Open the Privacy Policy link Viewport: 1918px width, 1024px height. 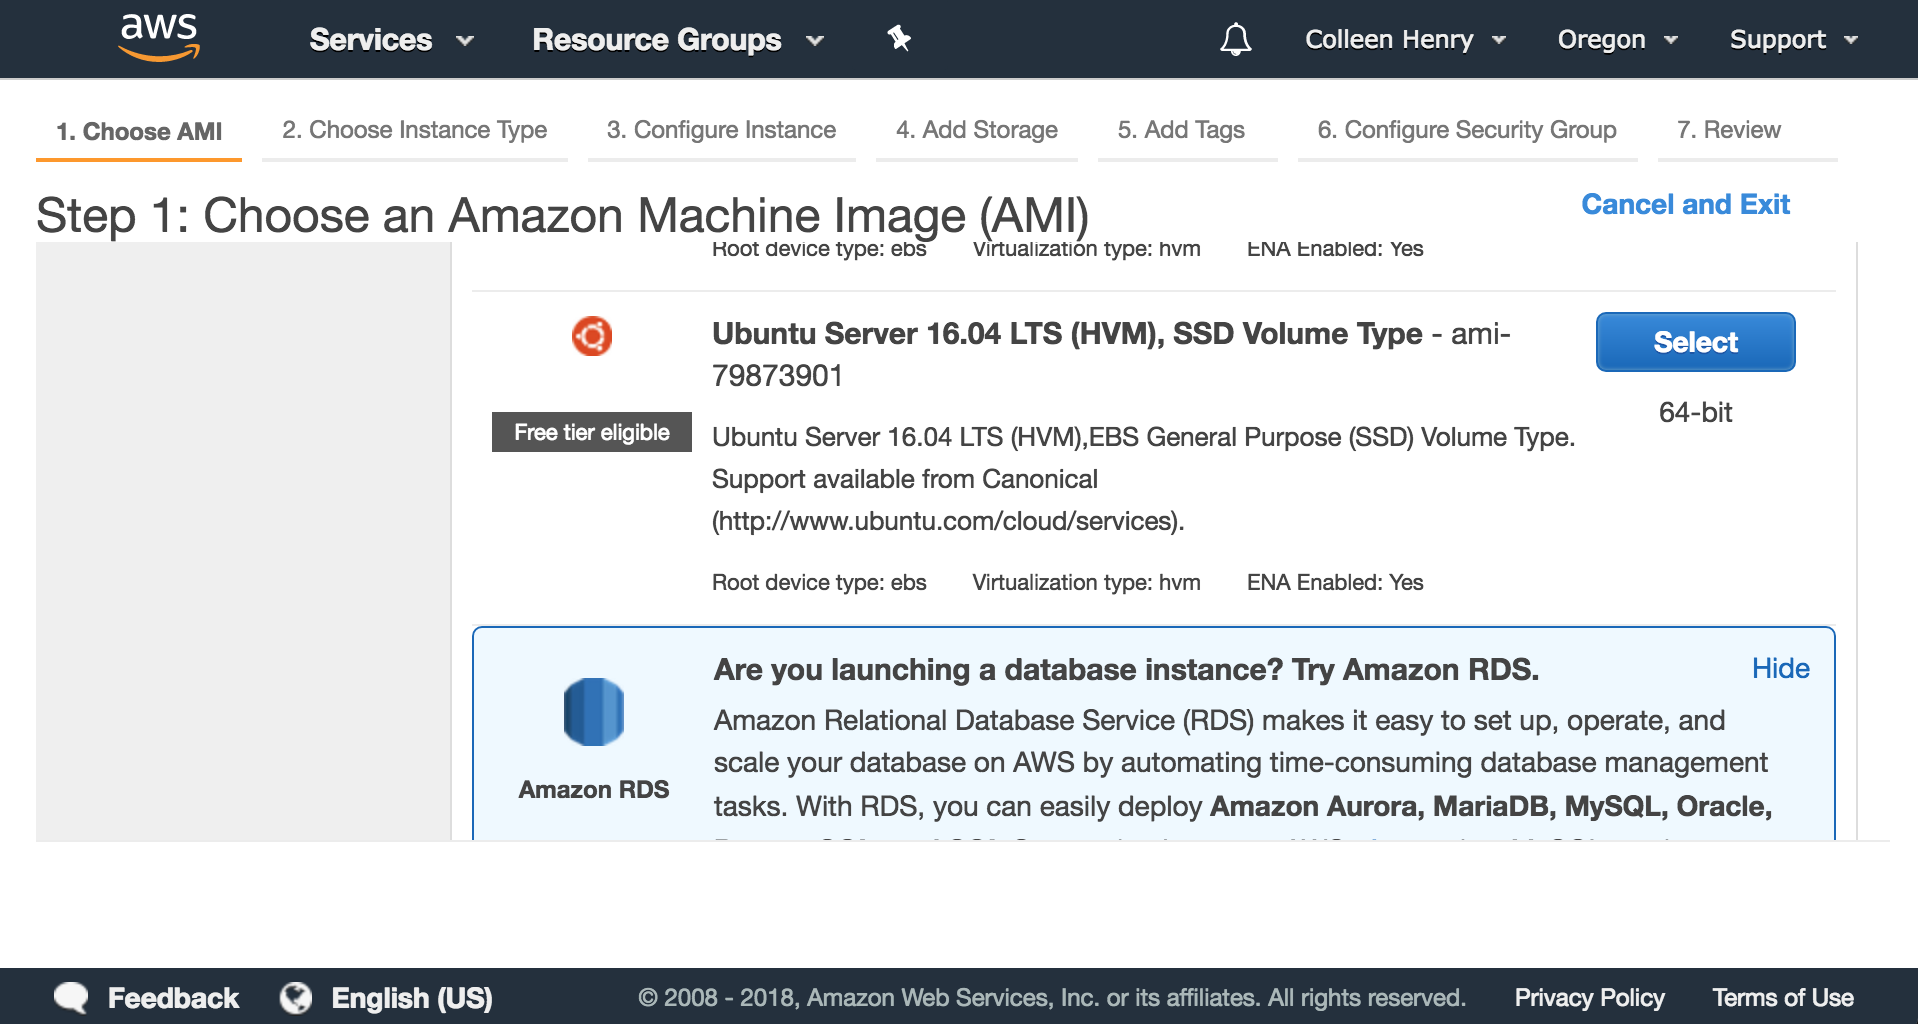point(1589,997)
